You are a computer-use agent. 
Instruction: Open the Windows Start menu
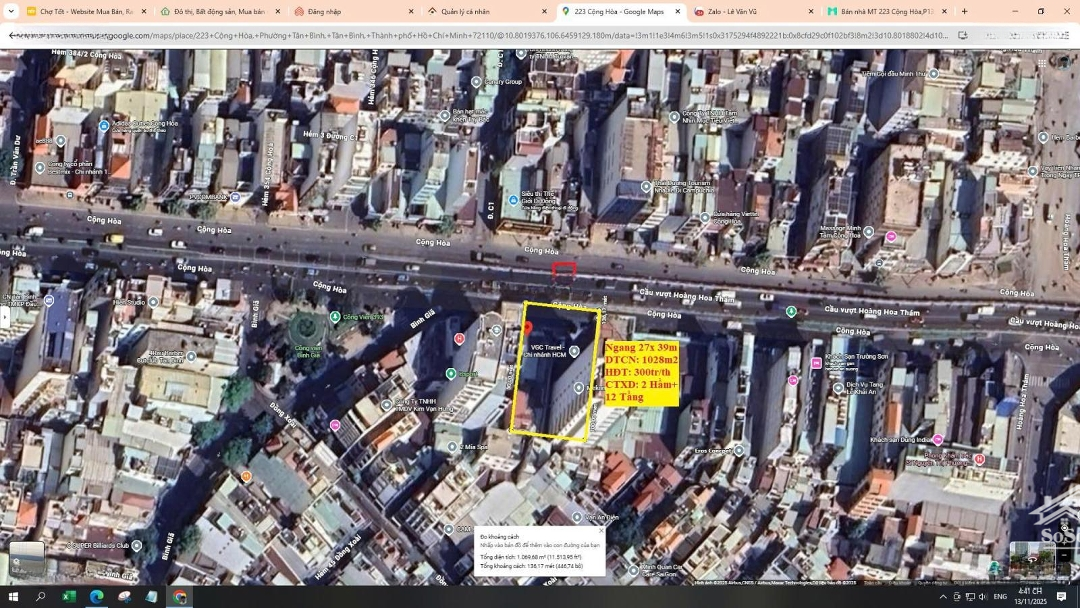pyautogui.click(x=13, y=597)
